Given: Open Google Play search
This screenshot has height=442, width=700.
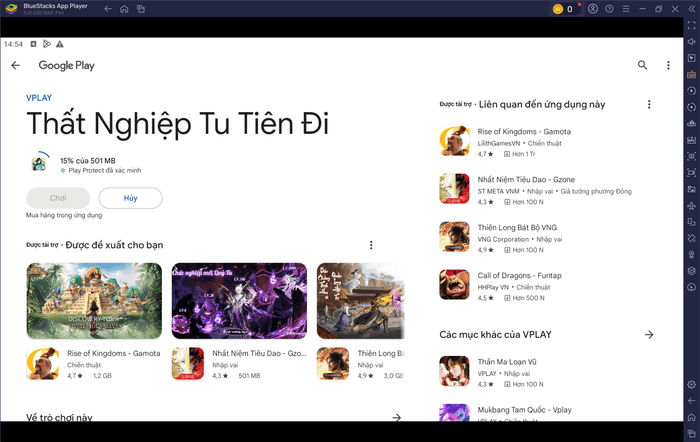Looking at the screenshot, I should (x=642, y=65).
